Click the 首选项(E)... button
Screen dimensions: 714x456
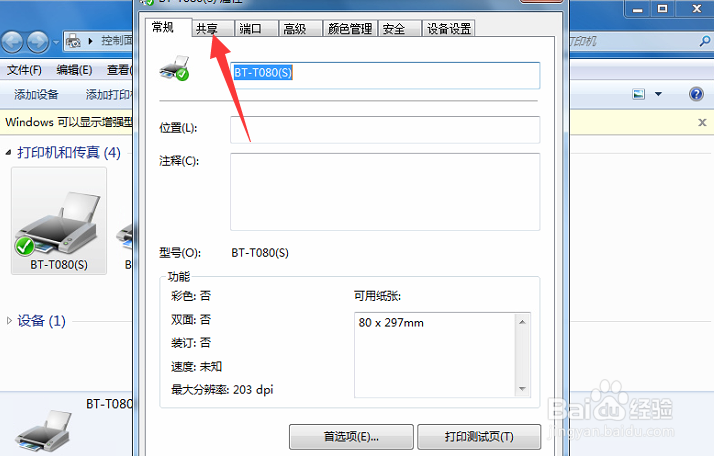pos(351,437)
